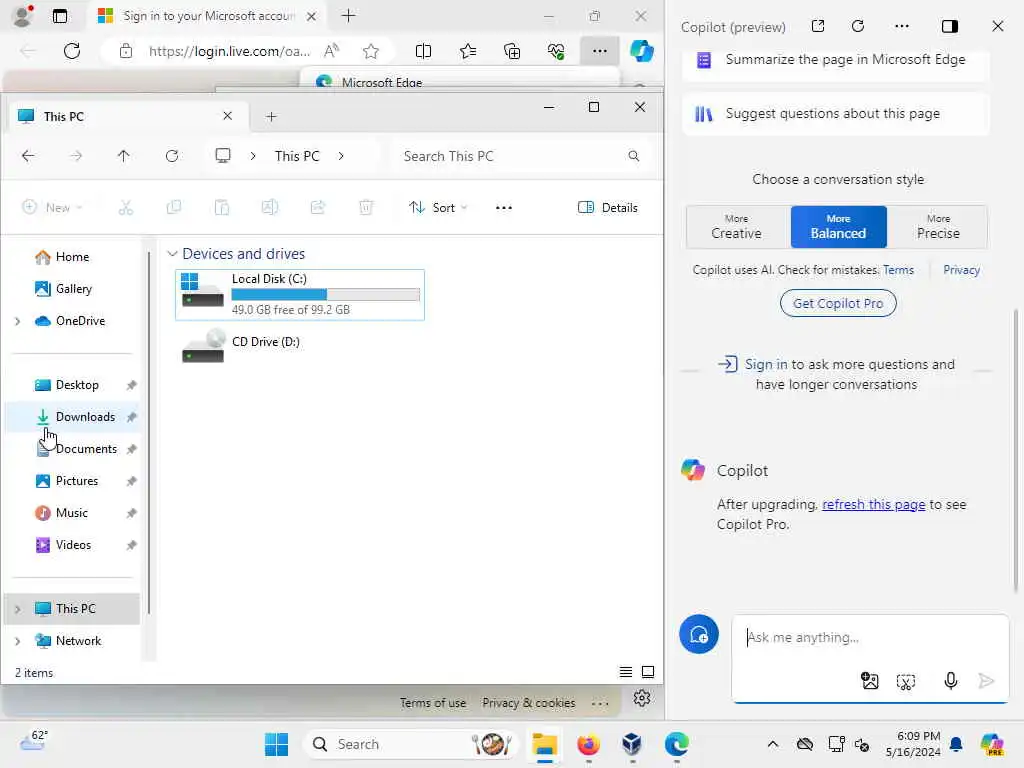The height and width of the screenshot is (768, 1024).
Task: Expand OneDrive in navigation pane
Action: point(18,321)
